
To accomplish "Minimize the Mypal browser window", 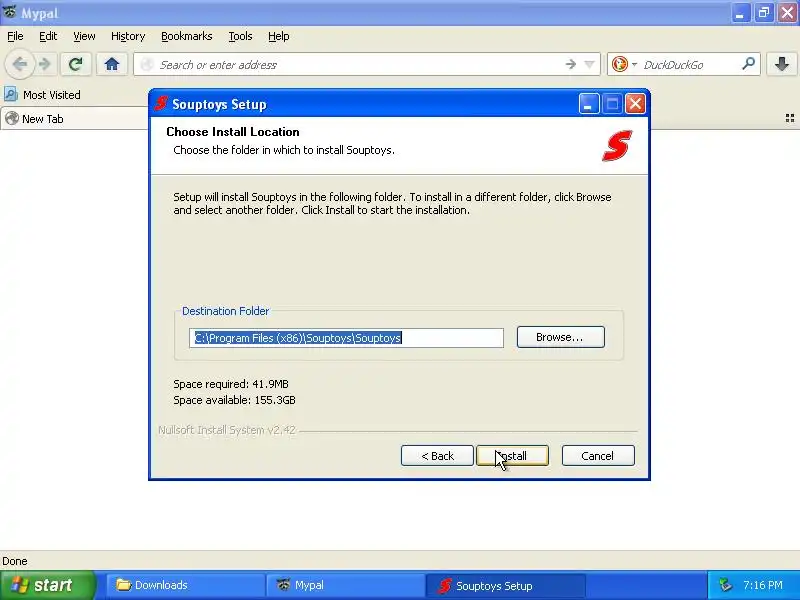I will click(740, 12).
